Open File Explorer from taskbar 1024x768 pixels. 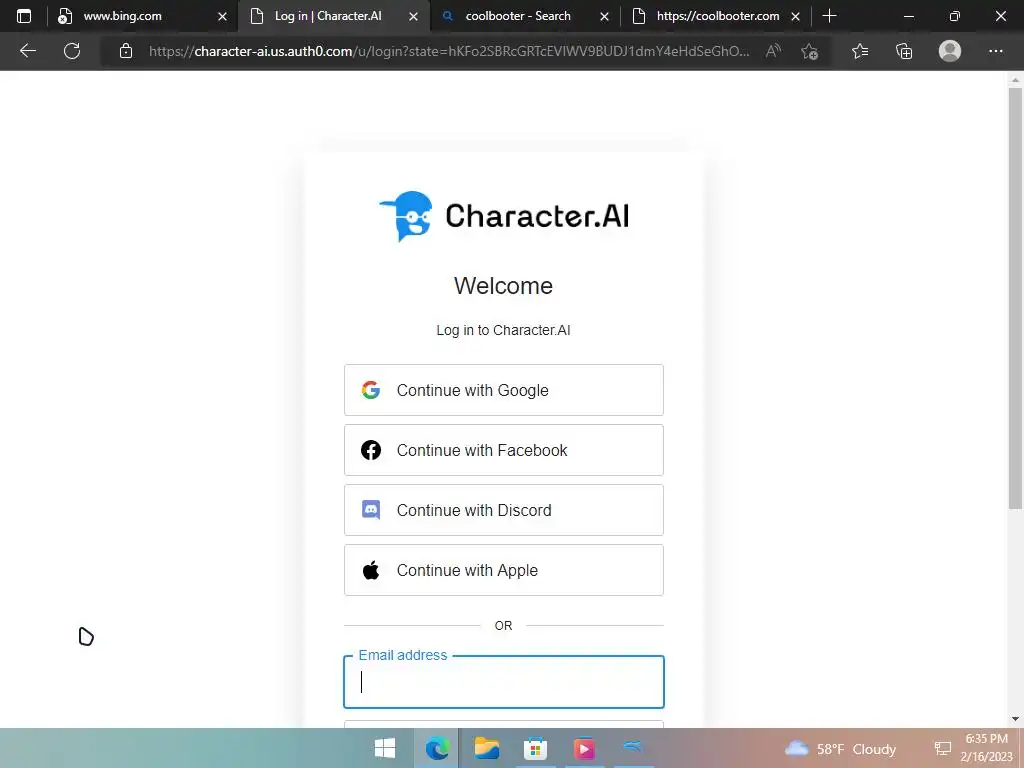487,748
